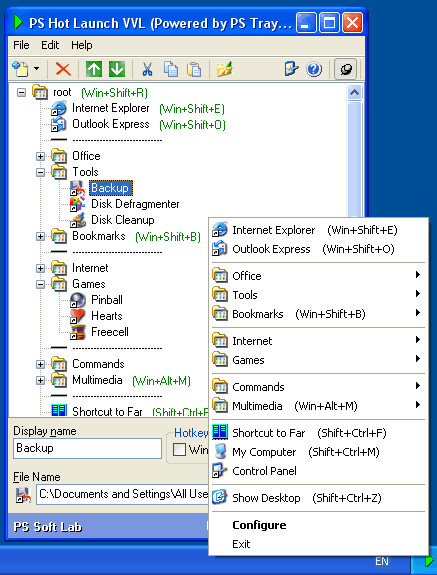437x575 pixels.
Task: Click the Copy toolbar icon
Action: [x=170, y=69]
